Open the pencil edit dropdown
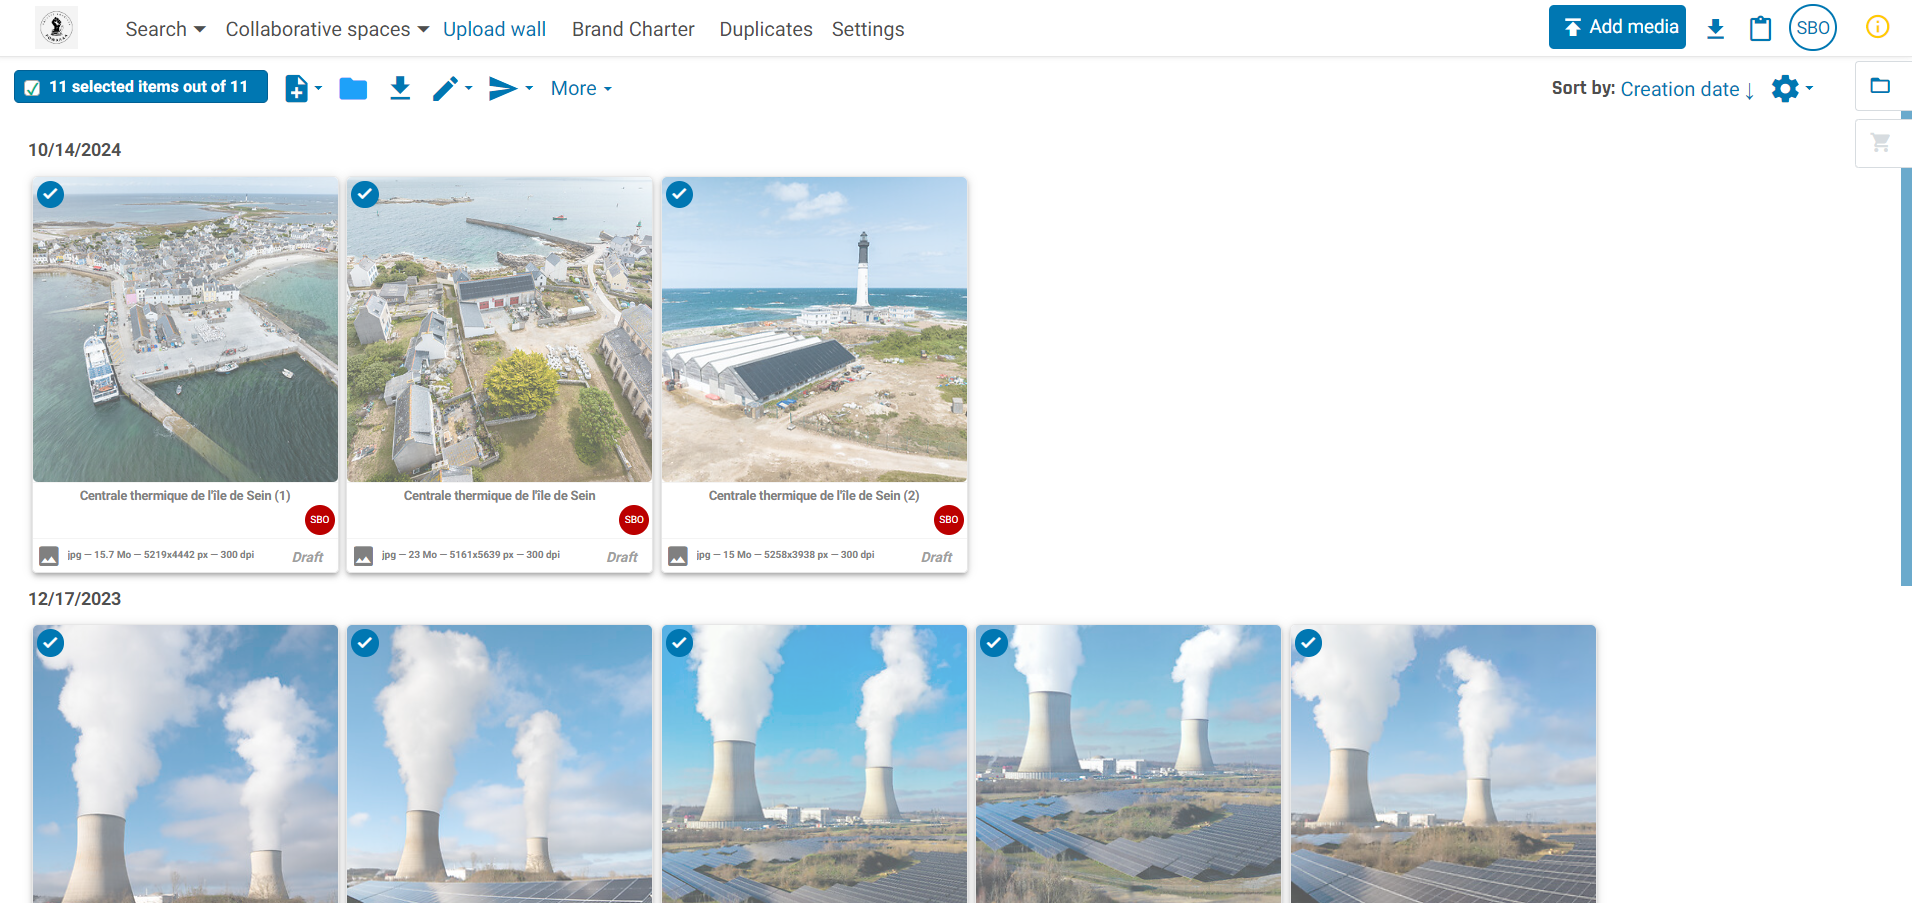 pyautogui.click(x=452, y=88)
